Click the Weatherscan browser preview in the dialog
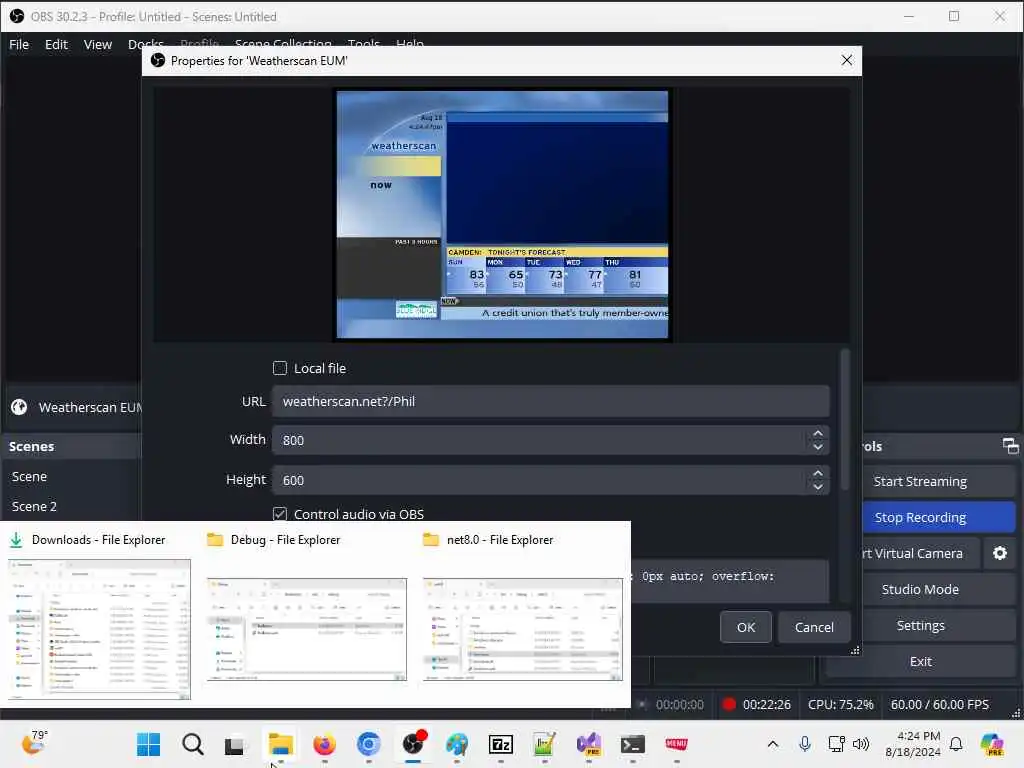This screenshot has width=1024, height=768. click(x=502, y=214)
